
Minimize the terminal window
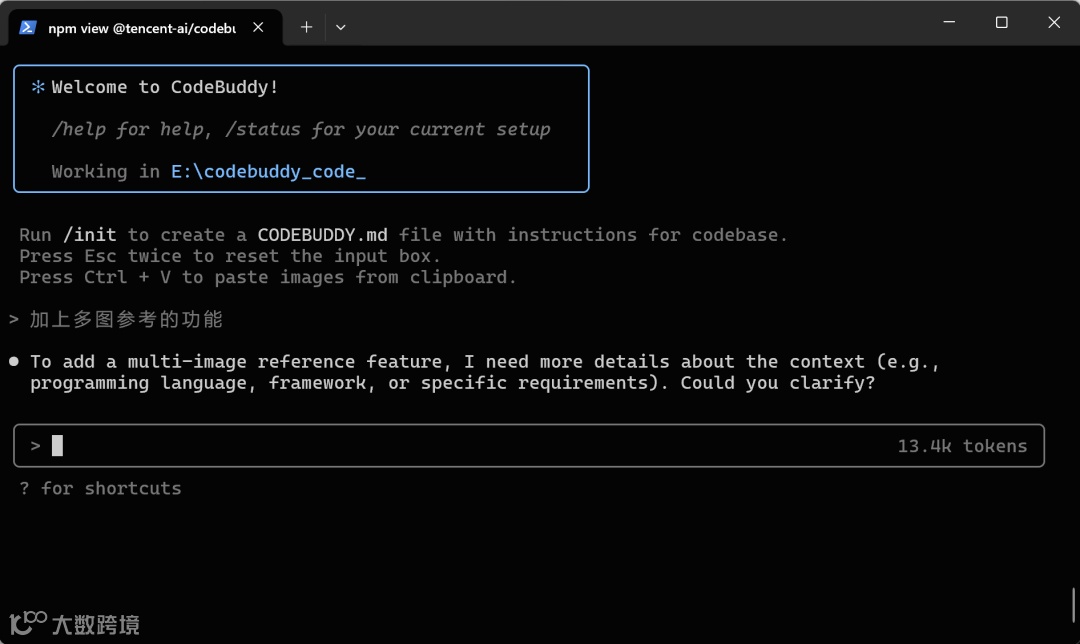coord(949,22)
